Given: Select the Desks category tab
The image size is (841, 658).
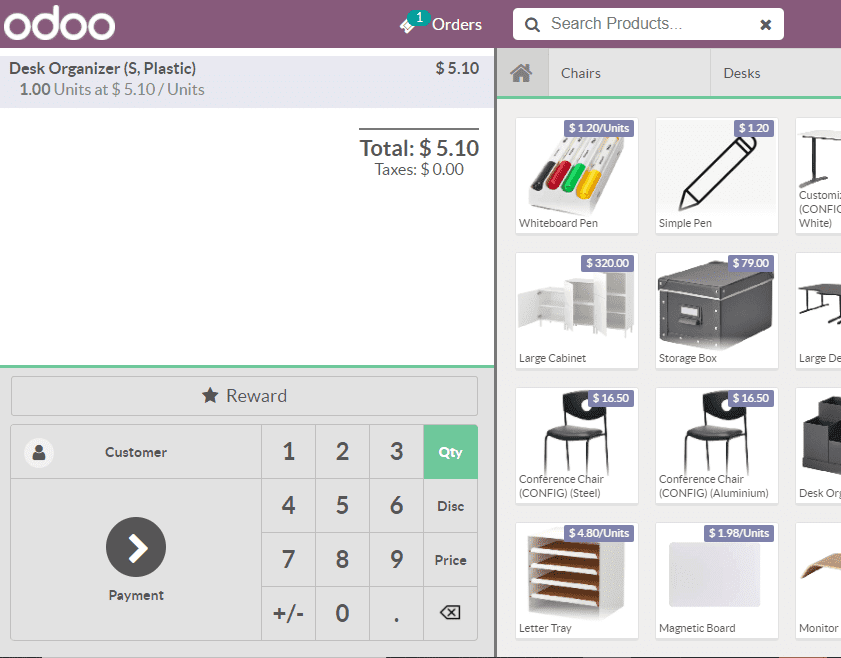Looking at the screenshot, I should point(776,73).
